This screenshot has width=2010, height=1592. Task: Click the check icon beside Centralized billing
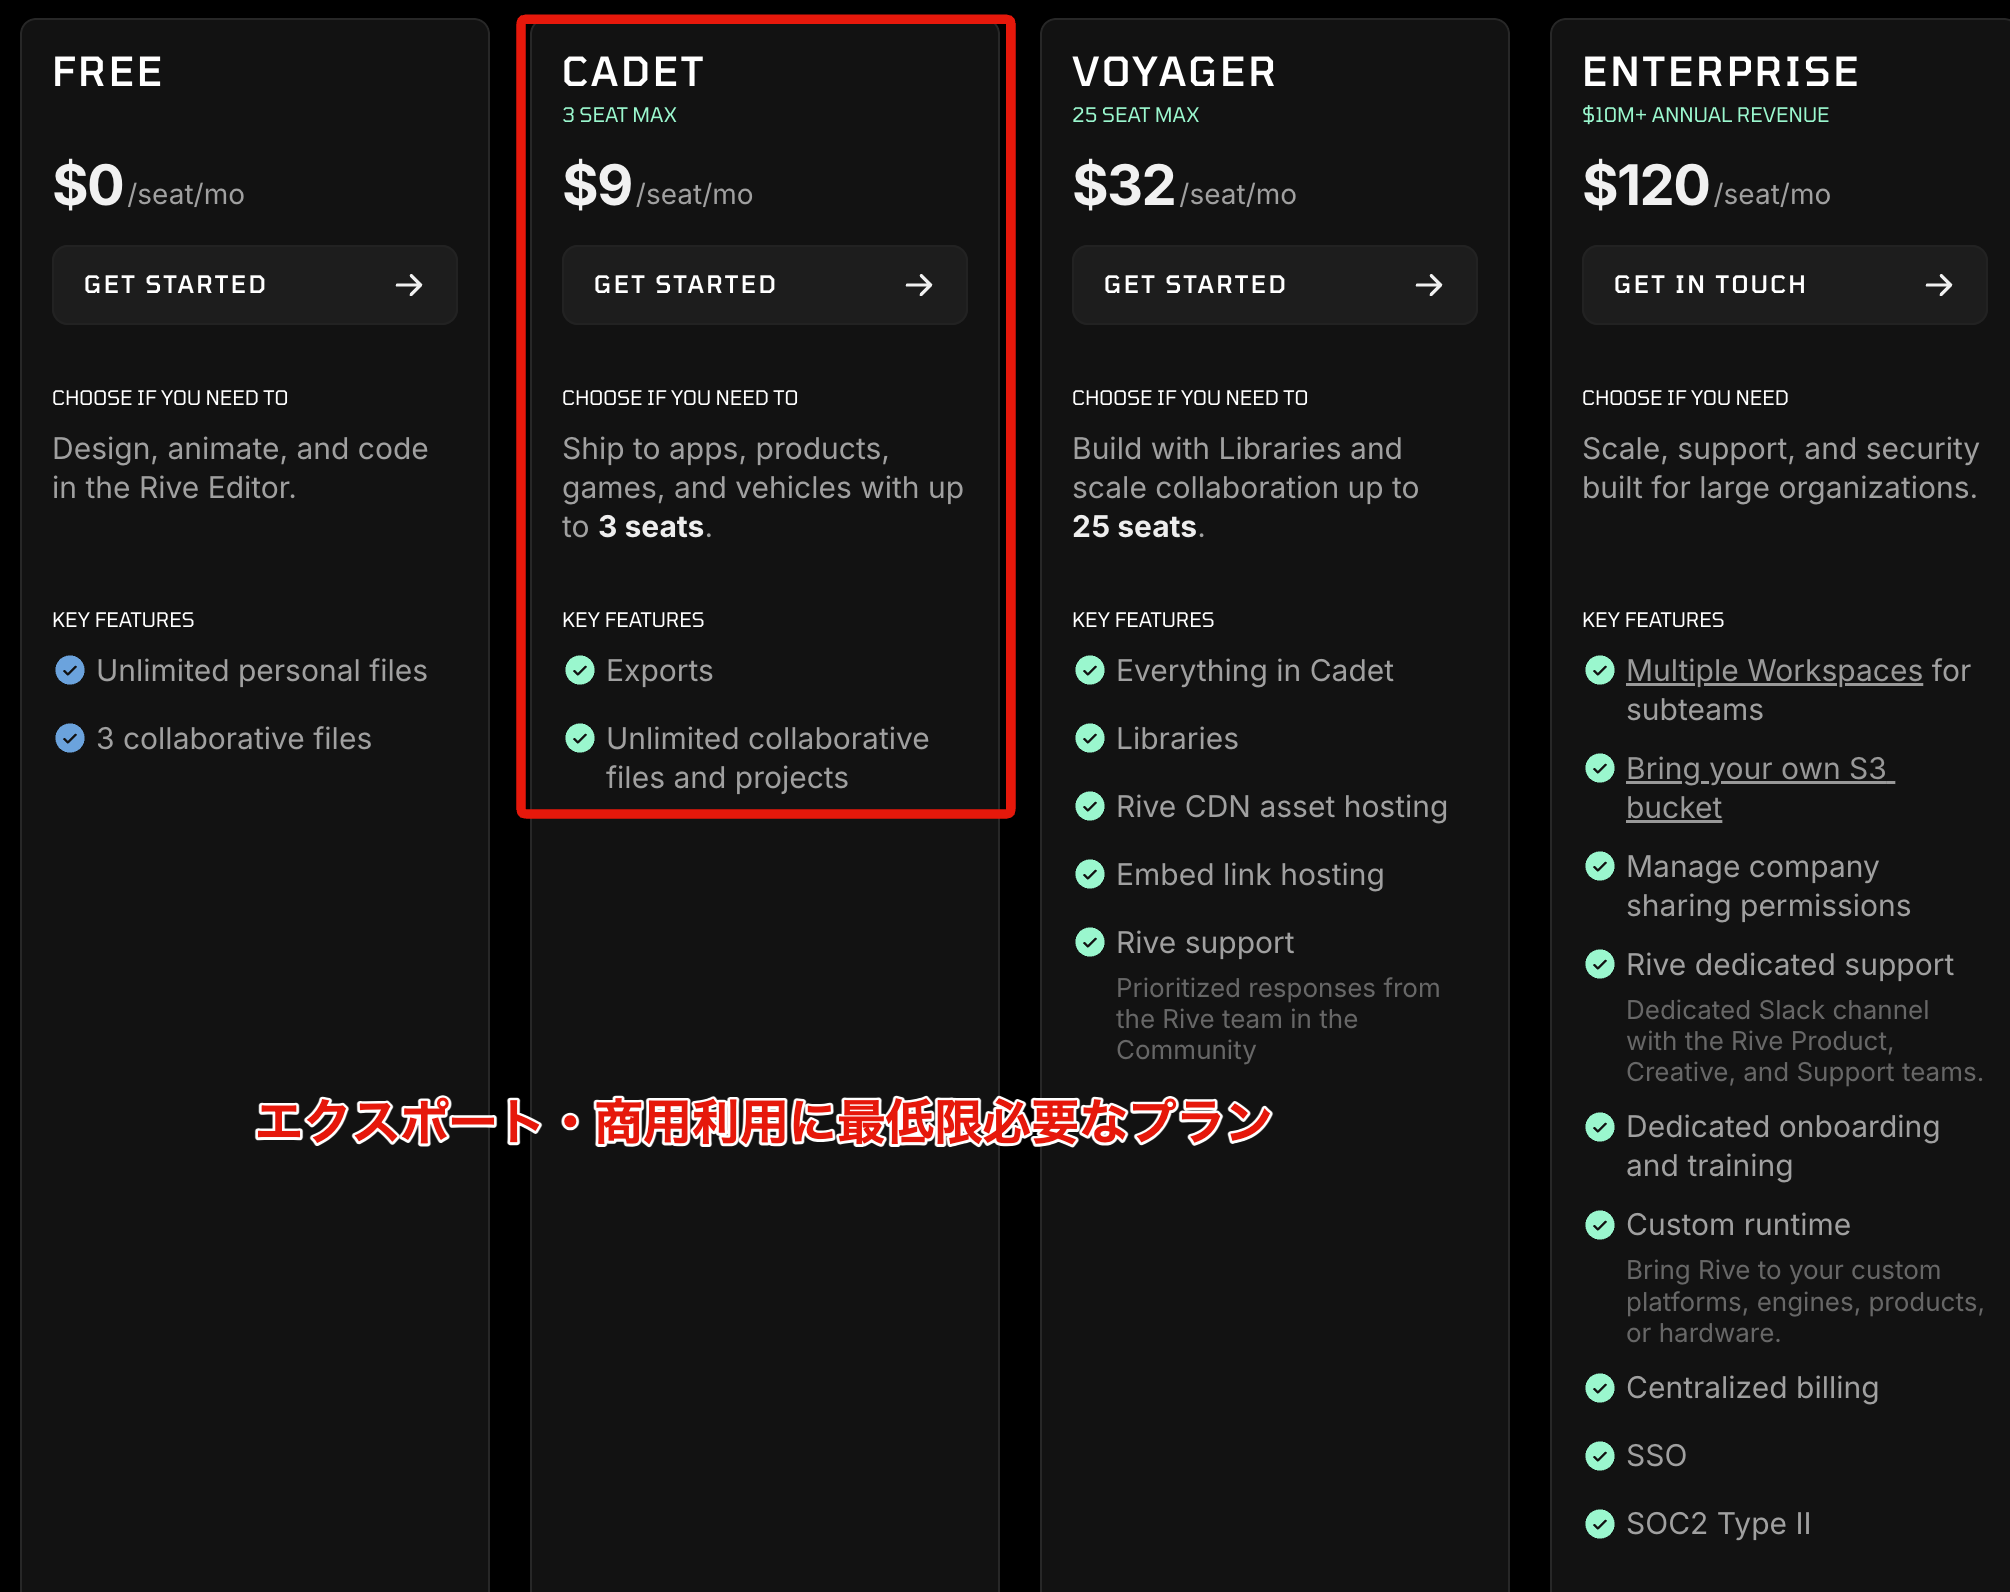click(1600, 1388)
